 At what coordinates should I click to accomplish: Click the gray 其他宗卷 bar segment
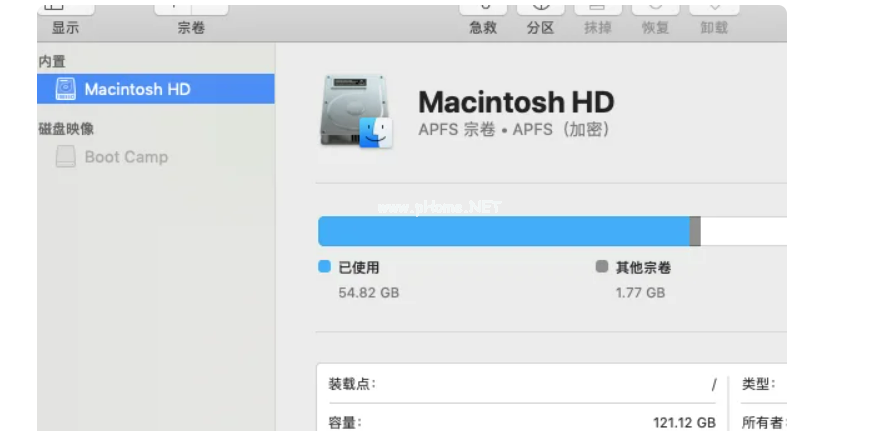(x=695, y=231)
